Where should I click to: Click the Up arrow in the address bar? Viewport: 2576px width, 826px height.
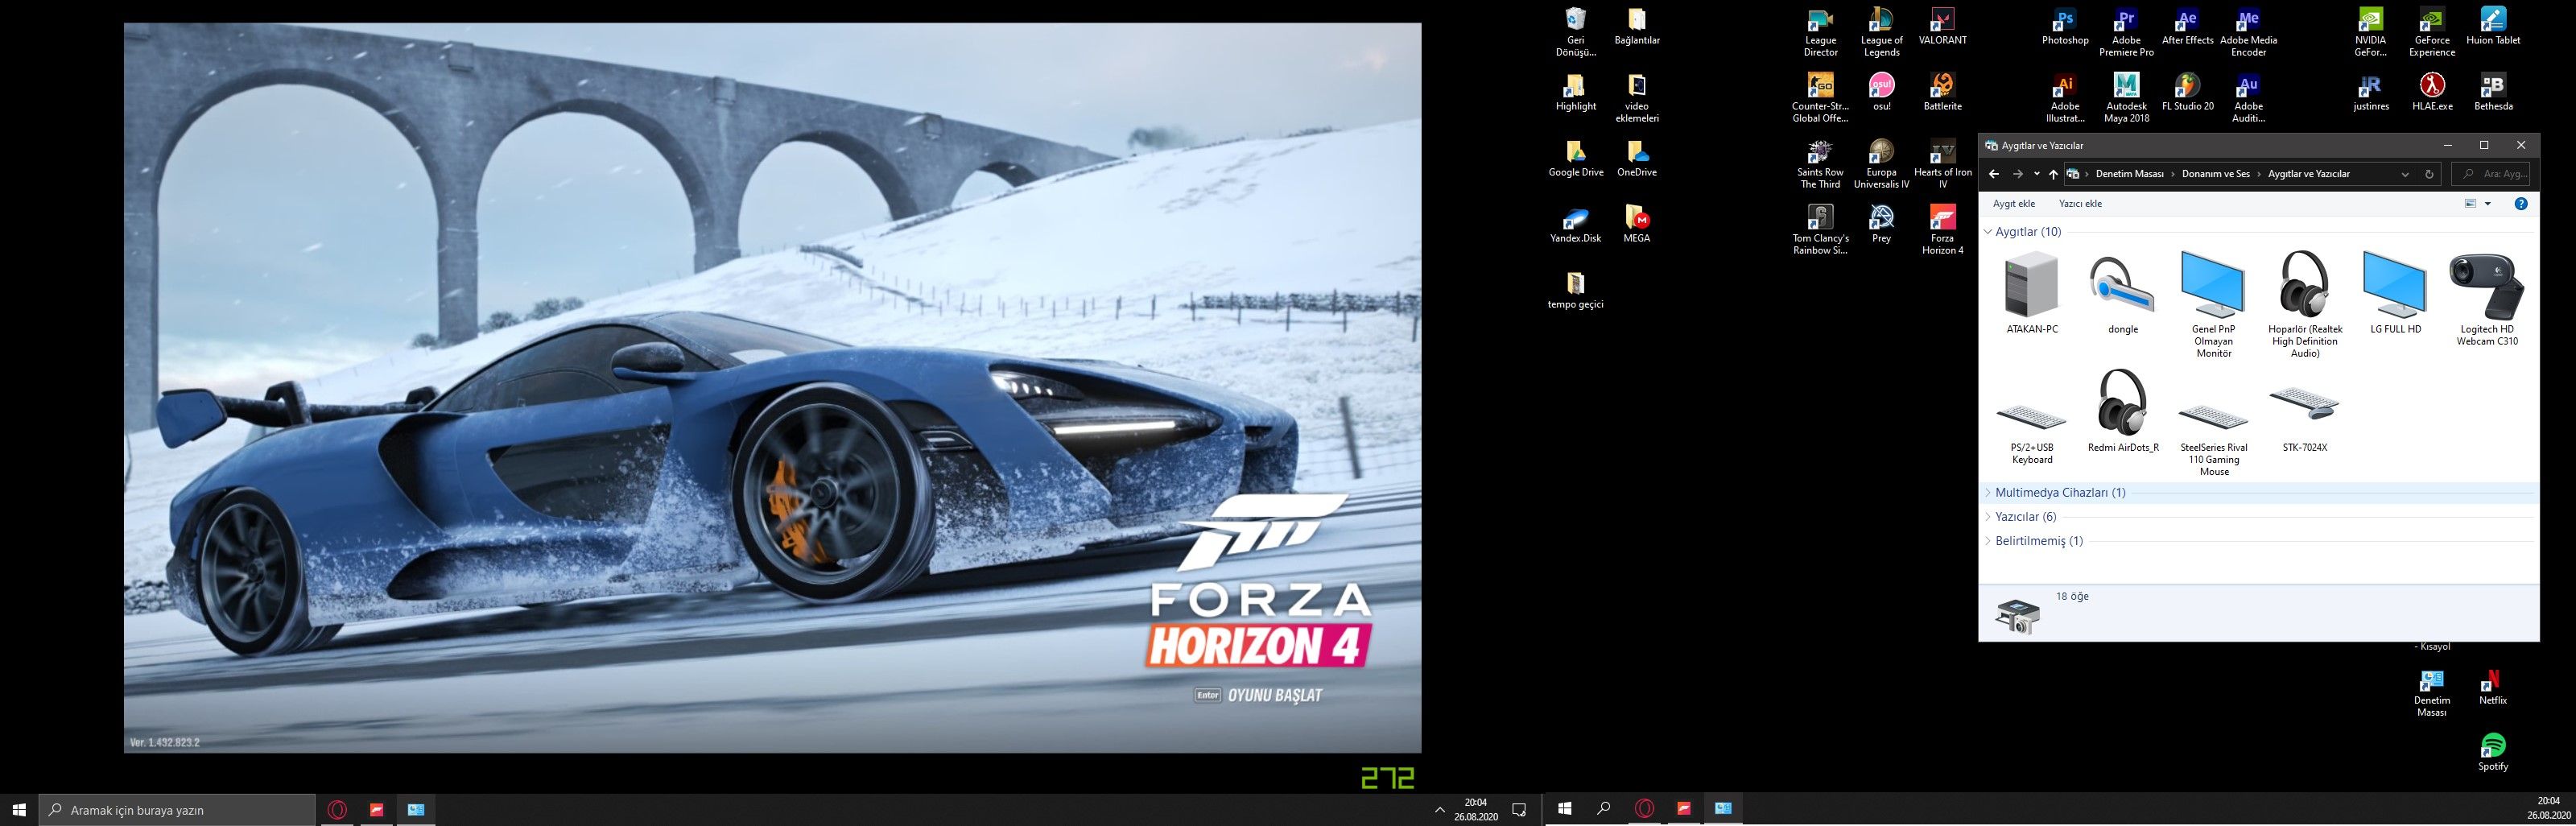pyautogui.click(x=2053, y=174)
